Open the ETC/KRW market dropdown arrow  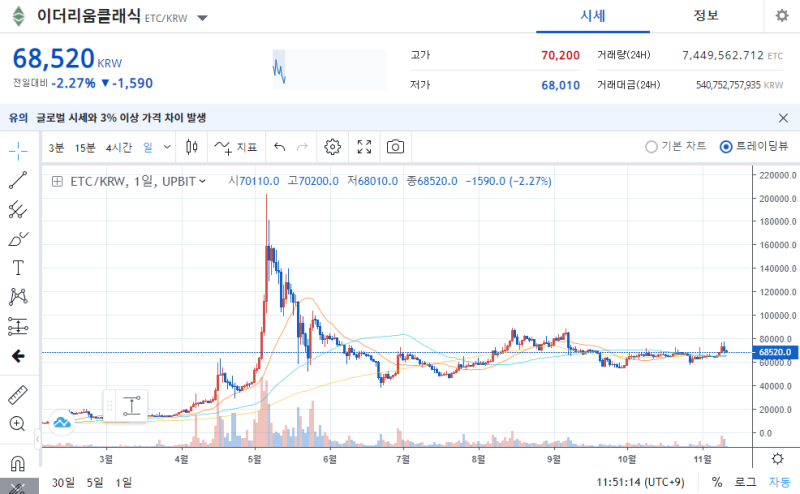(x=203, y=18)
